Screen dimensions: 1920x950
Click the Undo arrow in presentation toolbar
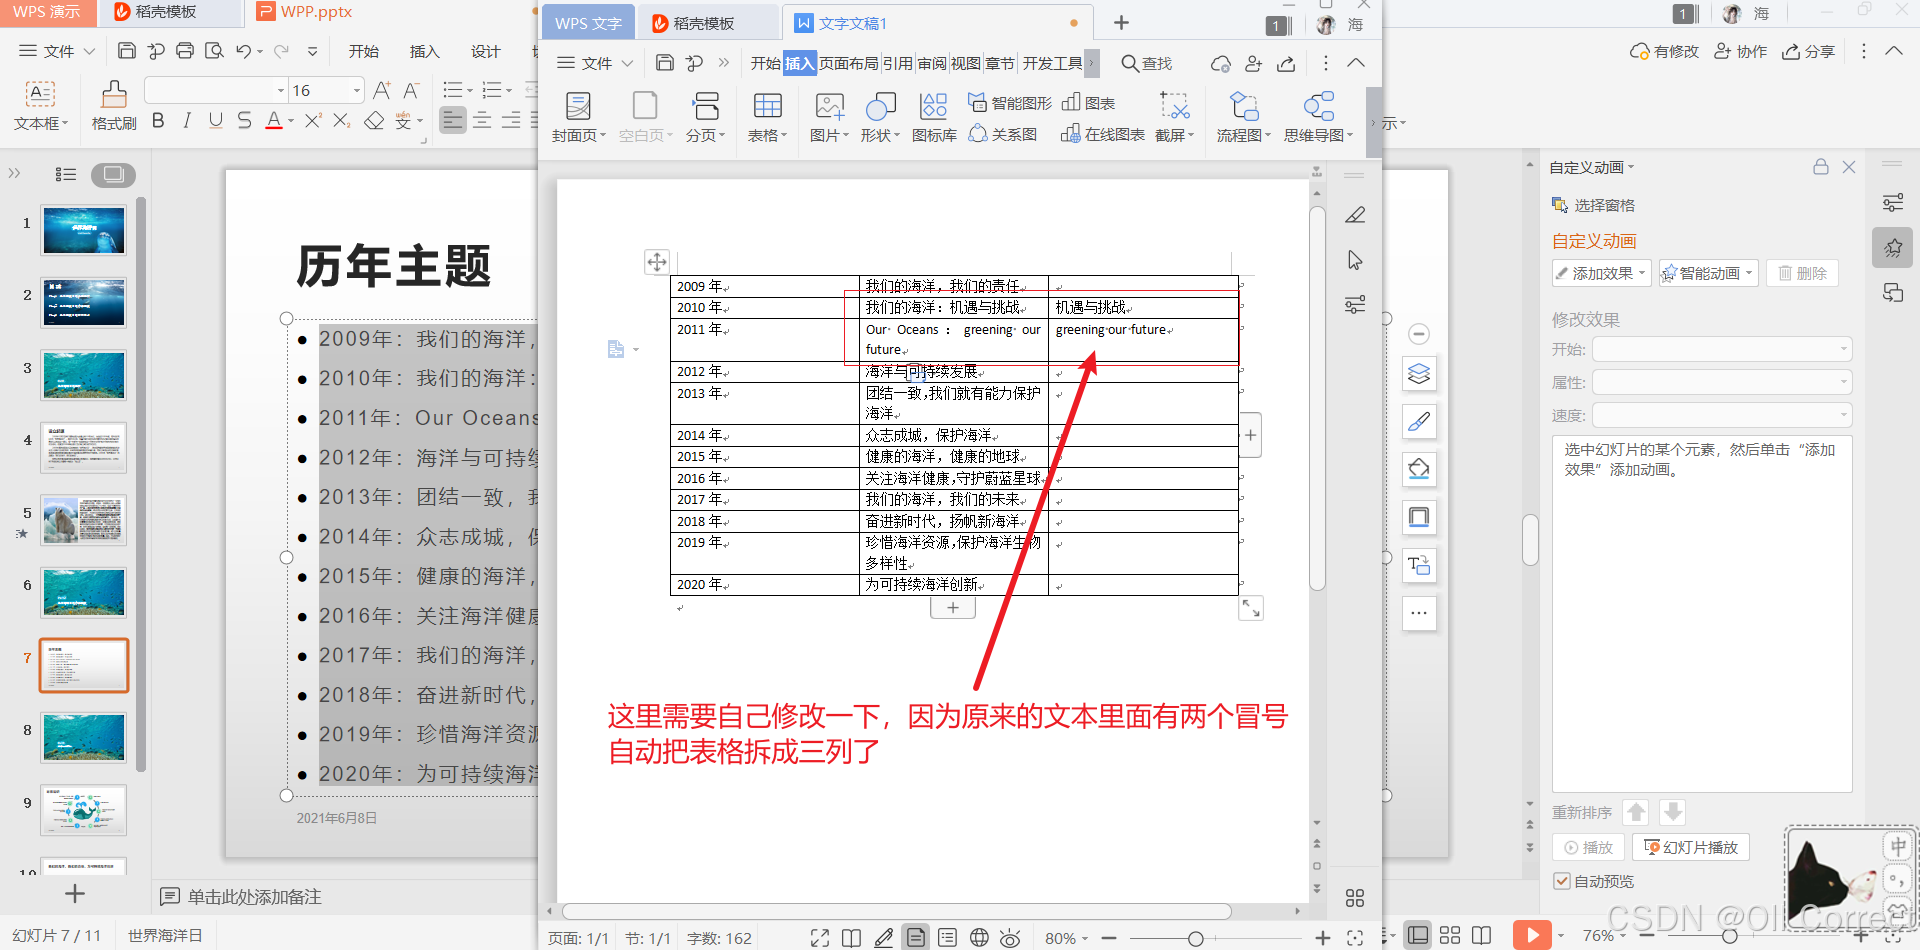pyautogui.click(x=243, y=51)
